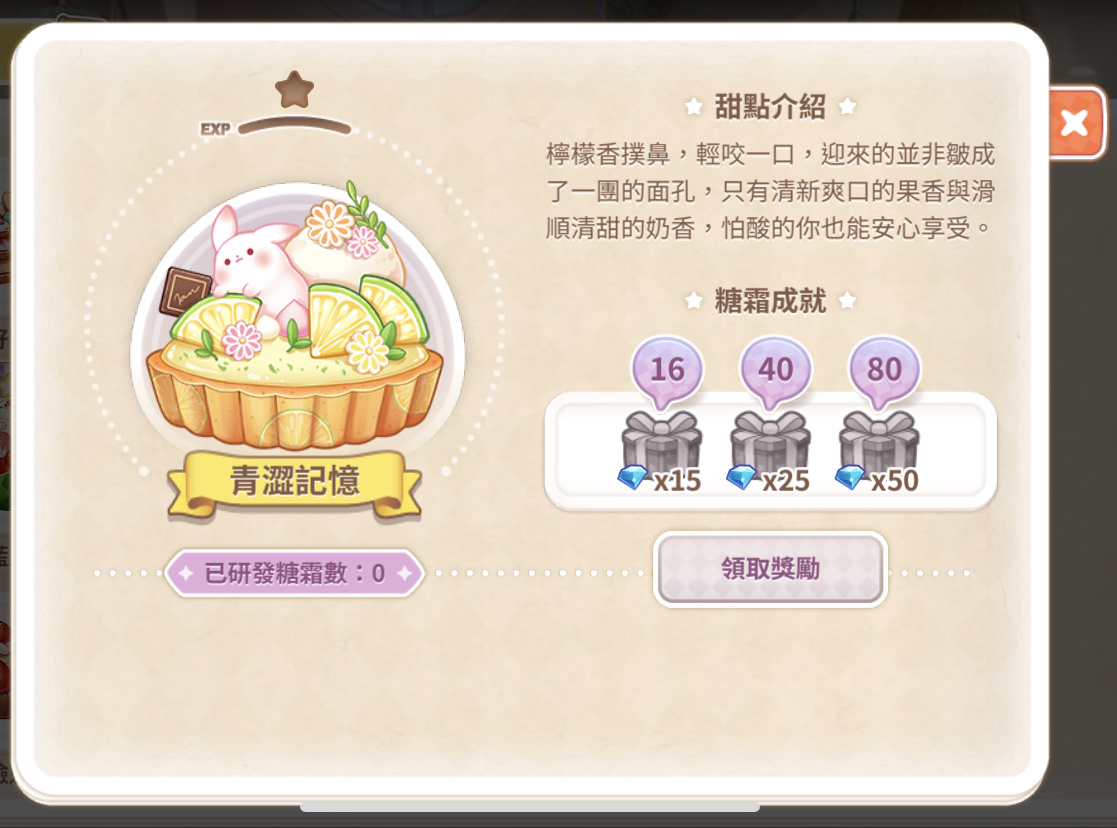This screenshot has height=828, width=1117.
Task: Select the 80 frosting milestone bubble
Action: pos(884,372)
